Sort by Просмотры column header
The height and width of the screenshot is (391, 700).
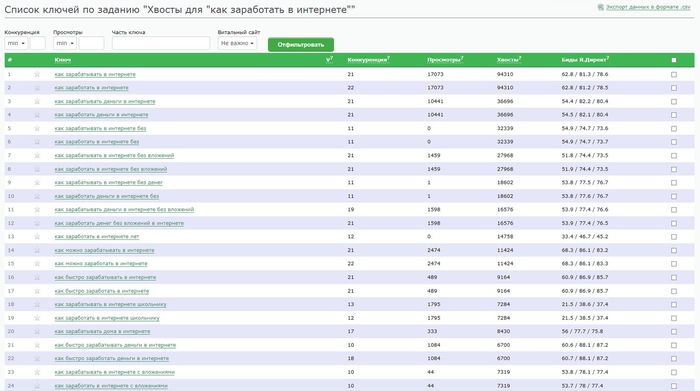[x=445, y=60]
